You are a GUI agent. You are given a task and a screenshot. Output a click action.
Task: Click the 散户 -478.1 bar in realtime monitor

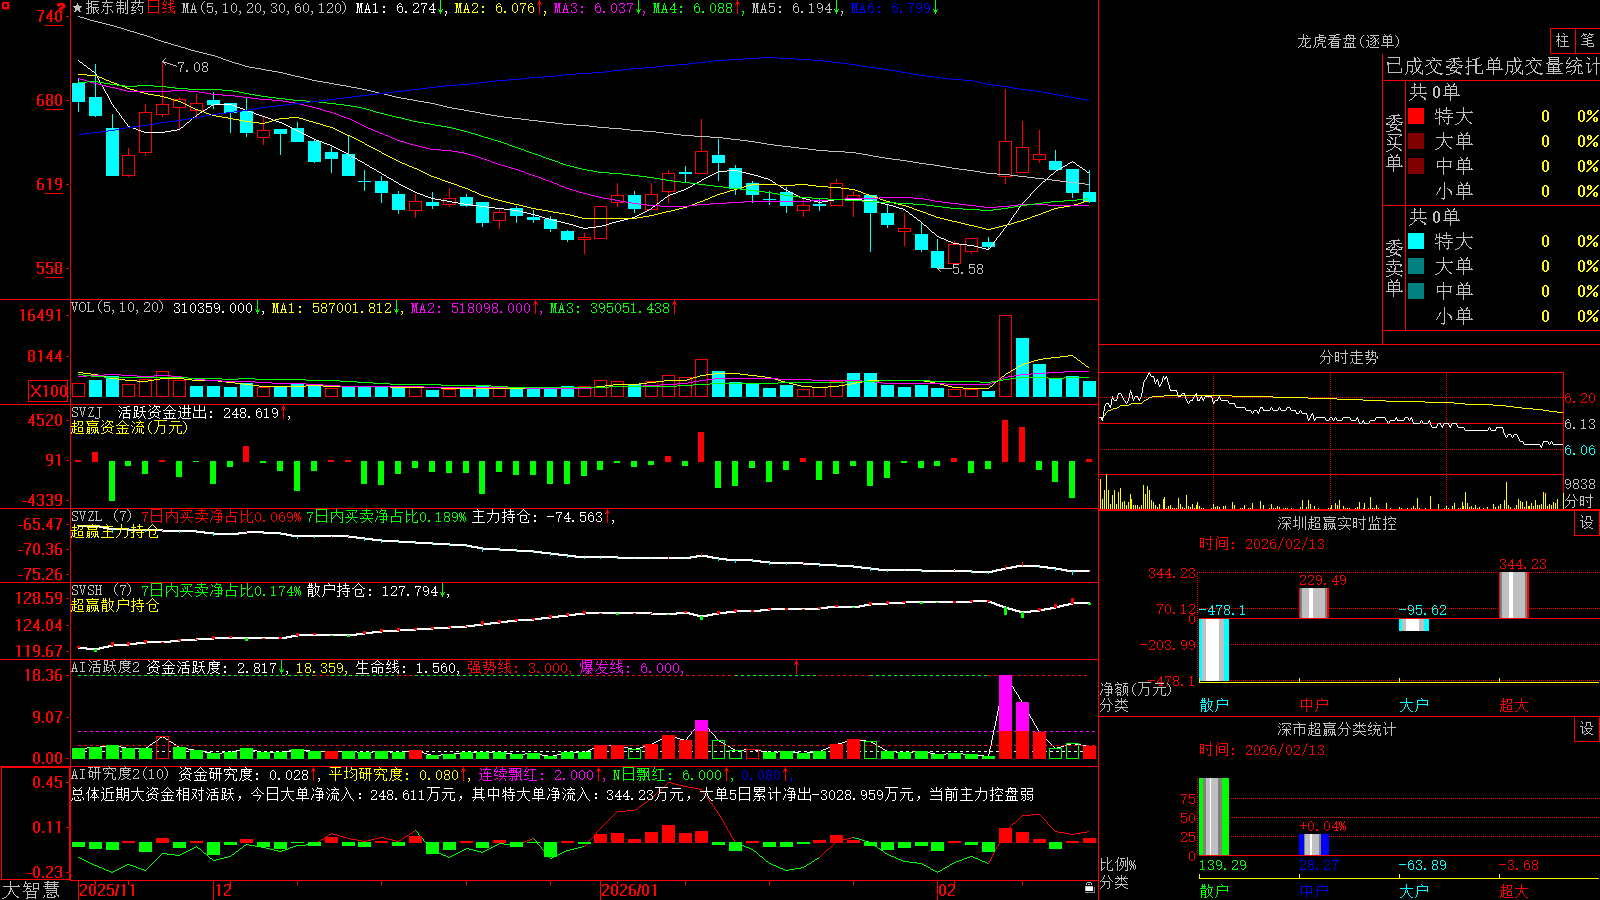[1214, 650]
